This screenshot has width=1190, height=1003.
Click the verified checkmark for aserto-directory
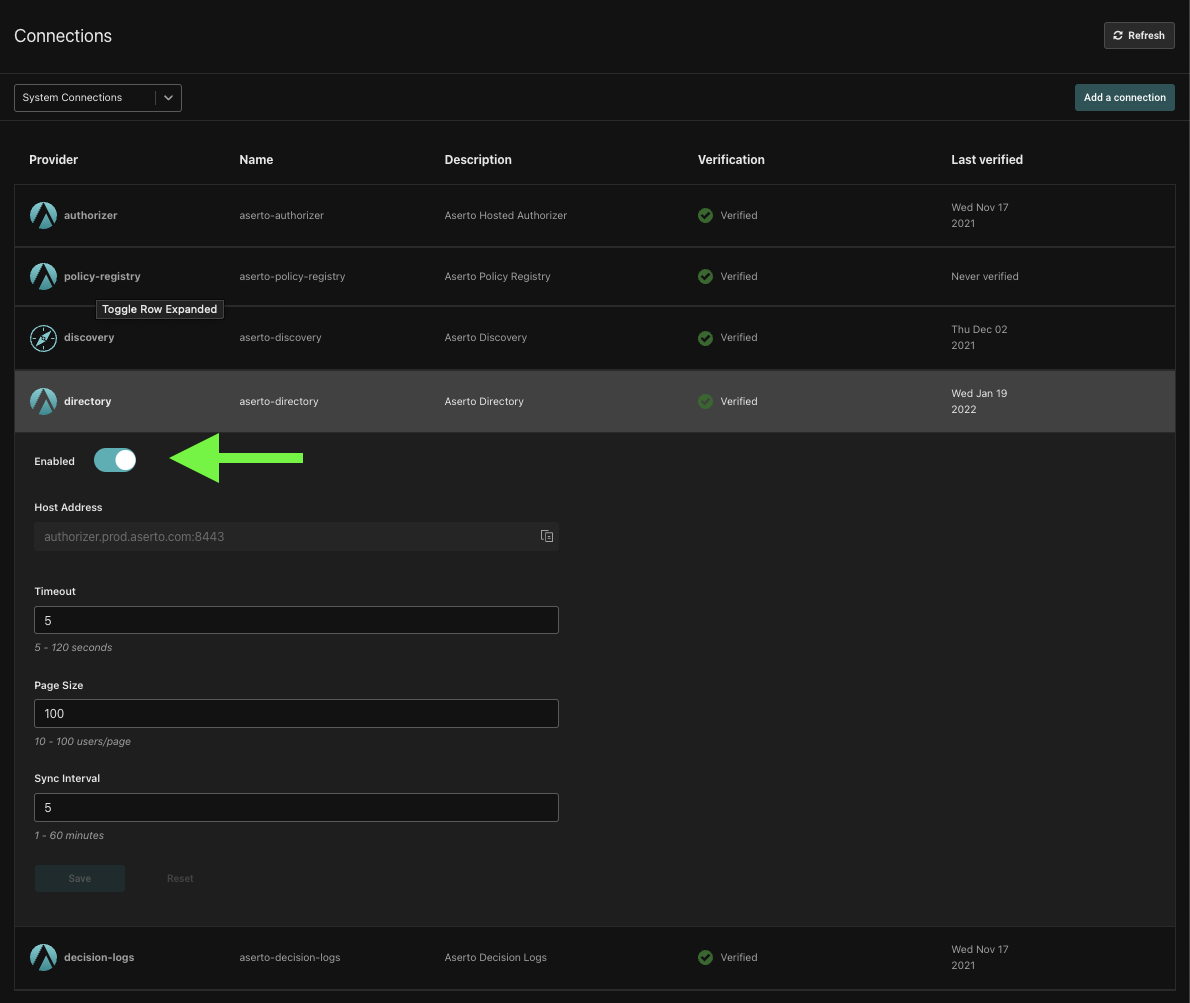tap(705, 401)
